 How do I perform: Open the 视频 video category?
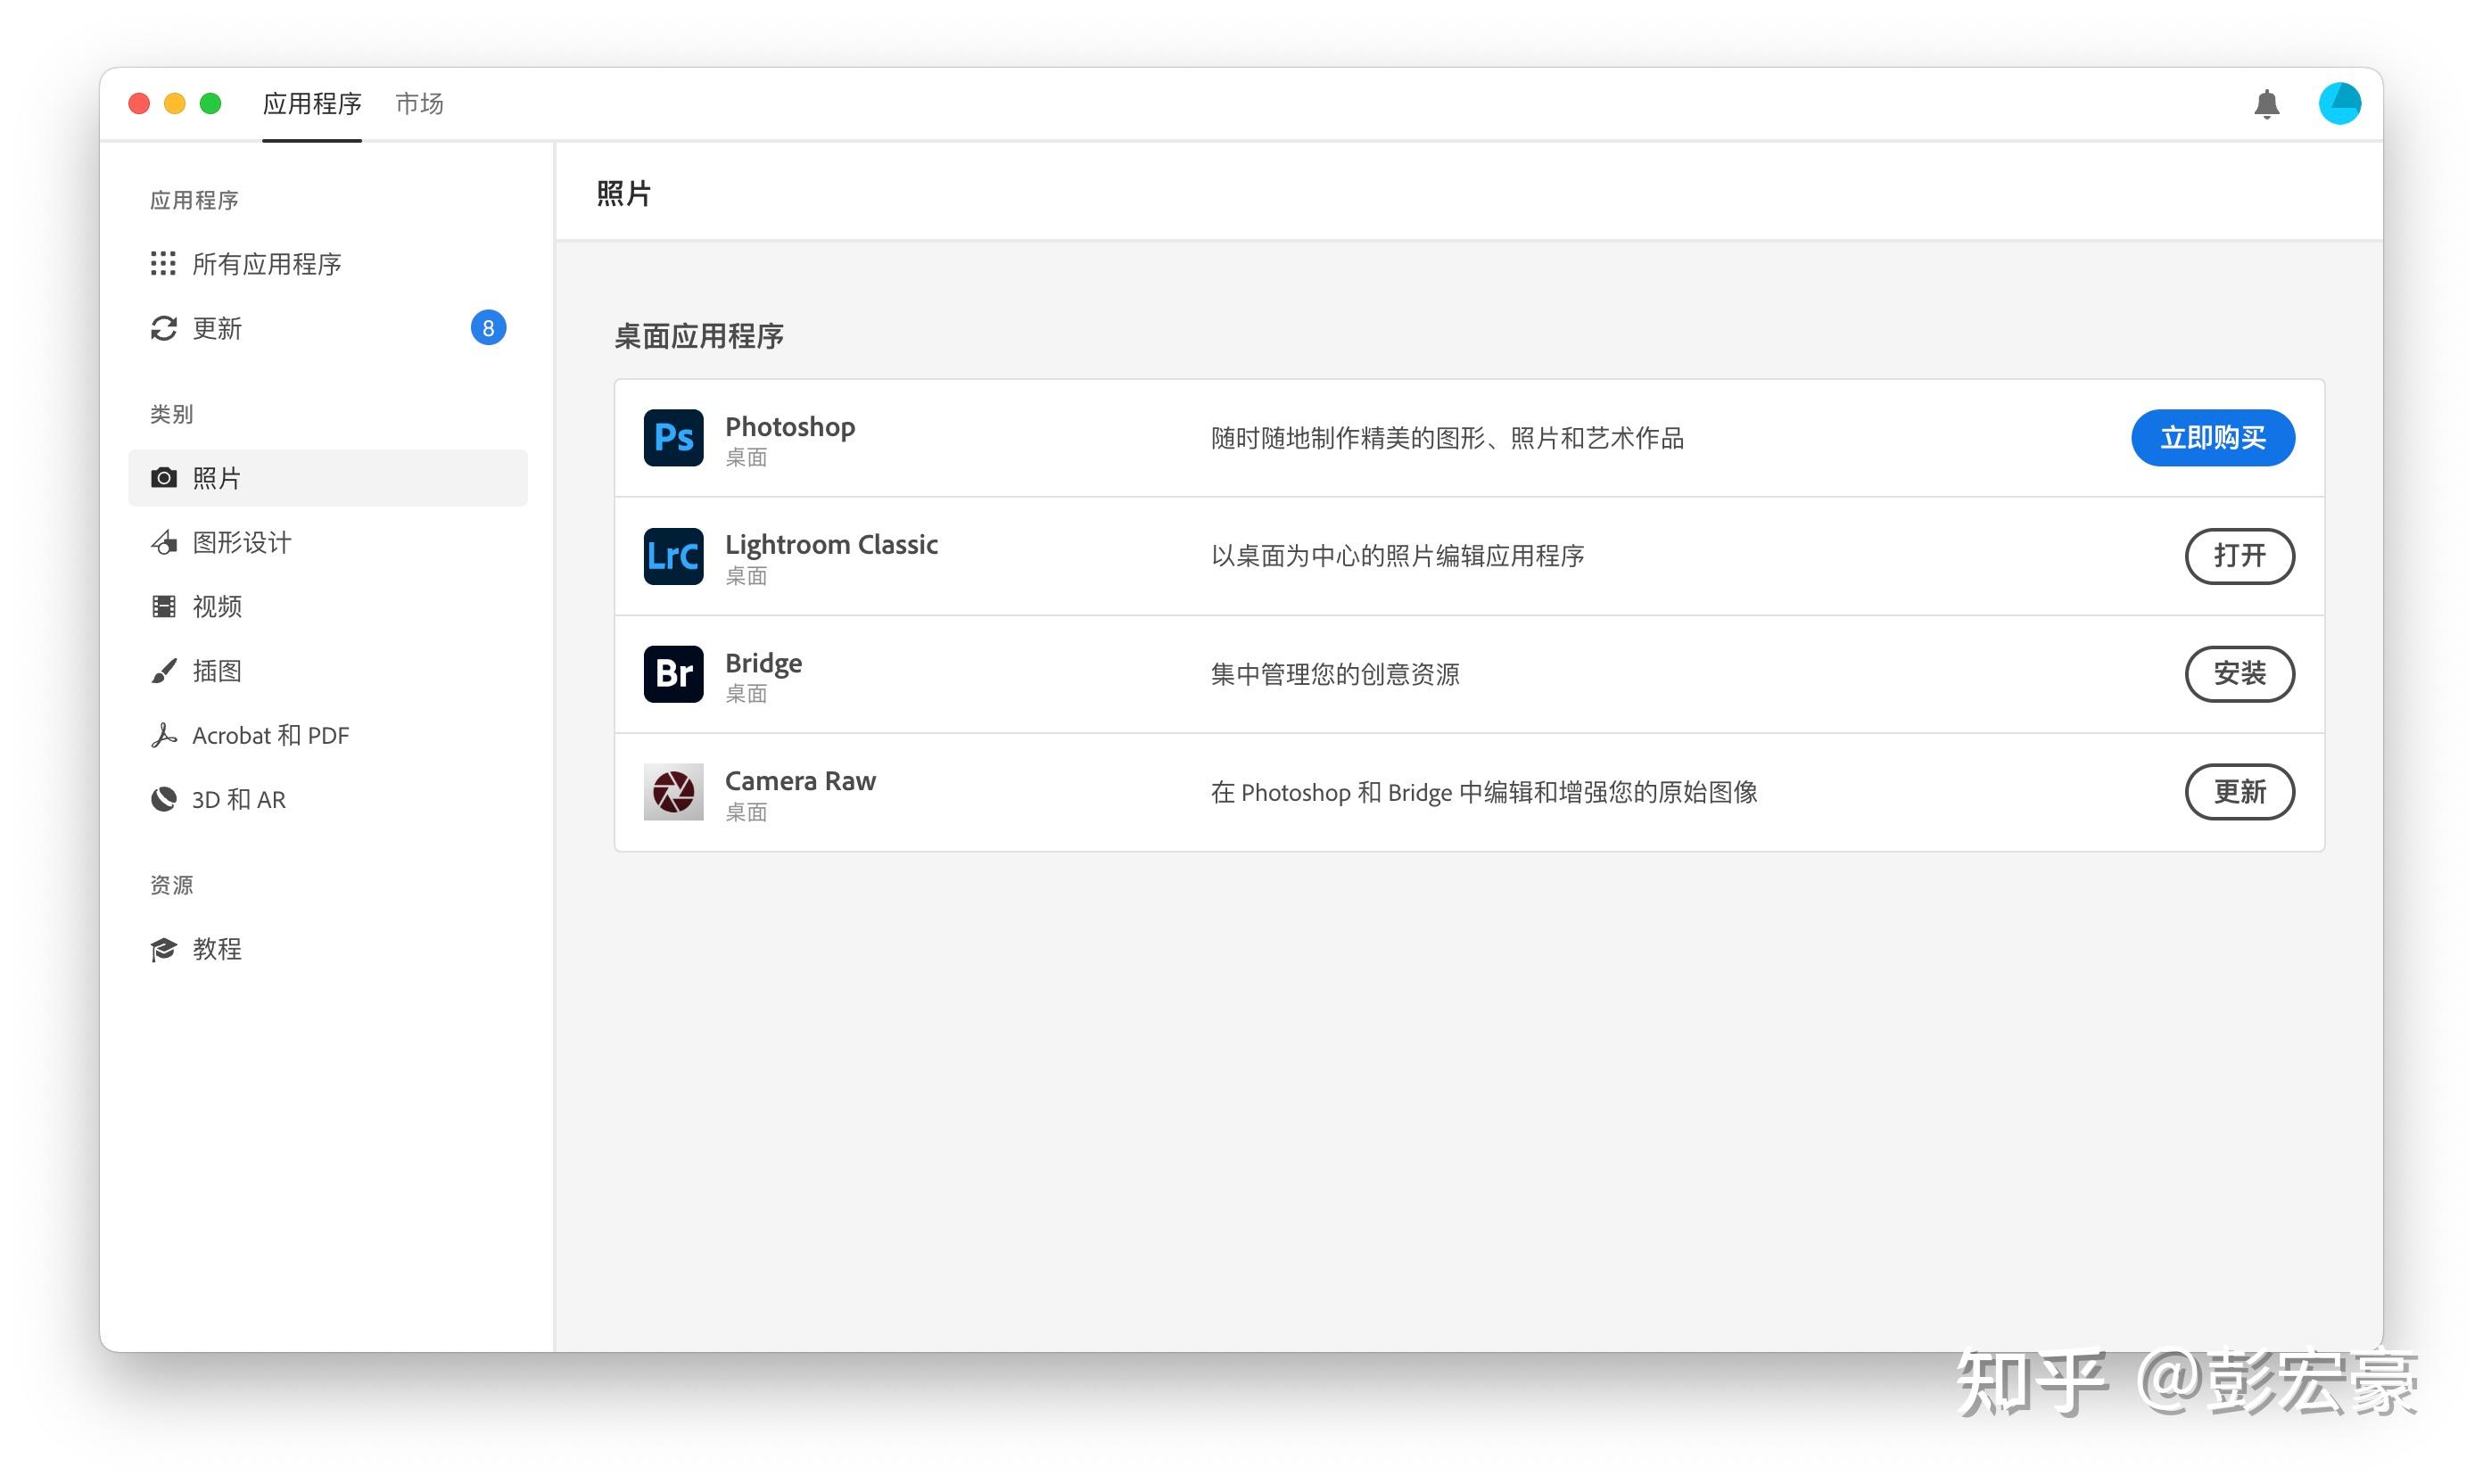pos(217,607)
